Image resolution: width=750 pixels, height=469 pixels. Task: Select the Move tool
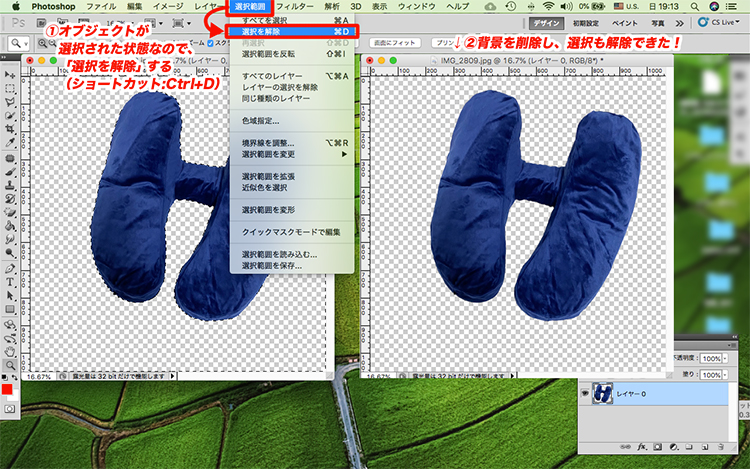point(10,75)
